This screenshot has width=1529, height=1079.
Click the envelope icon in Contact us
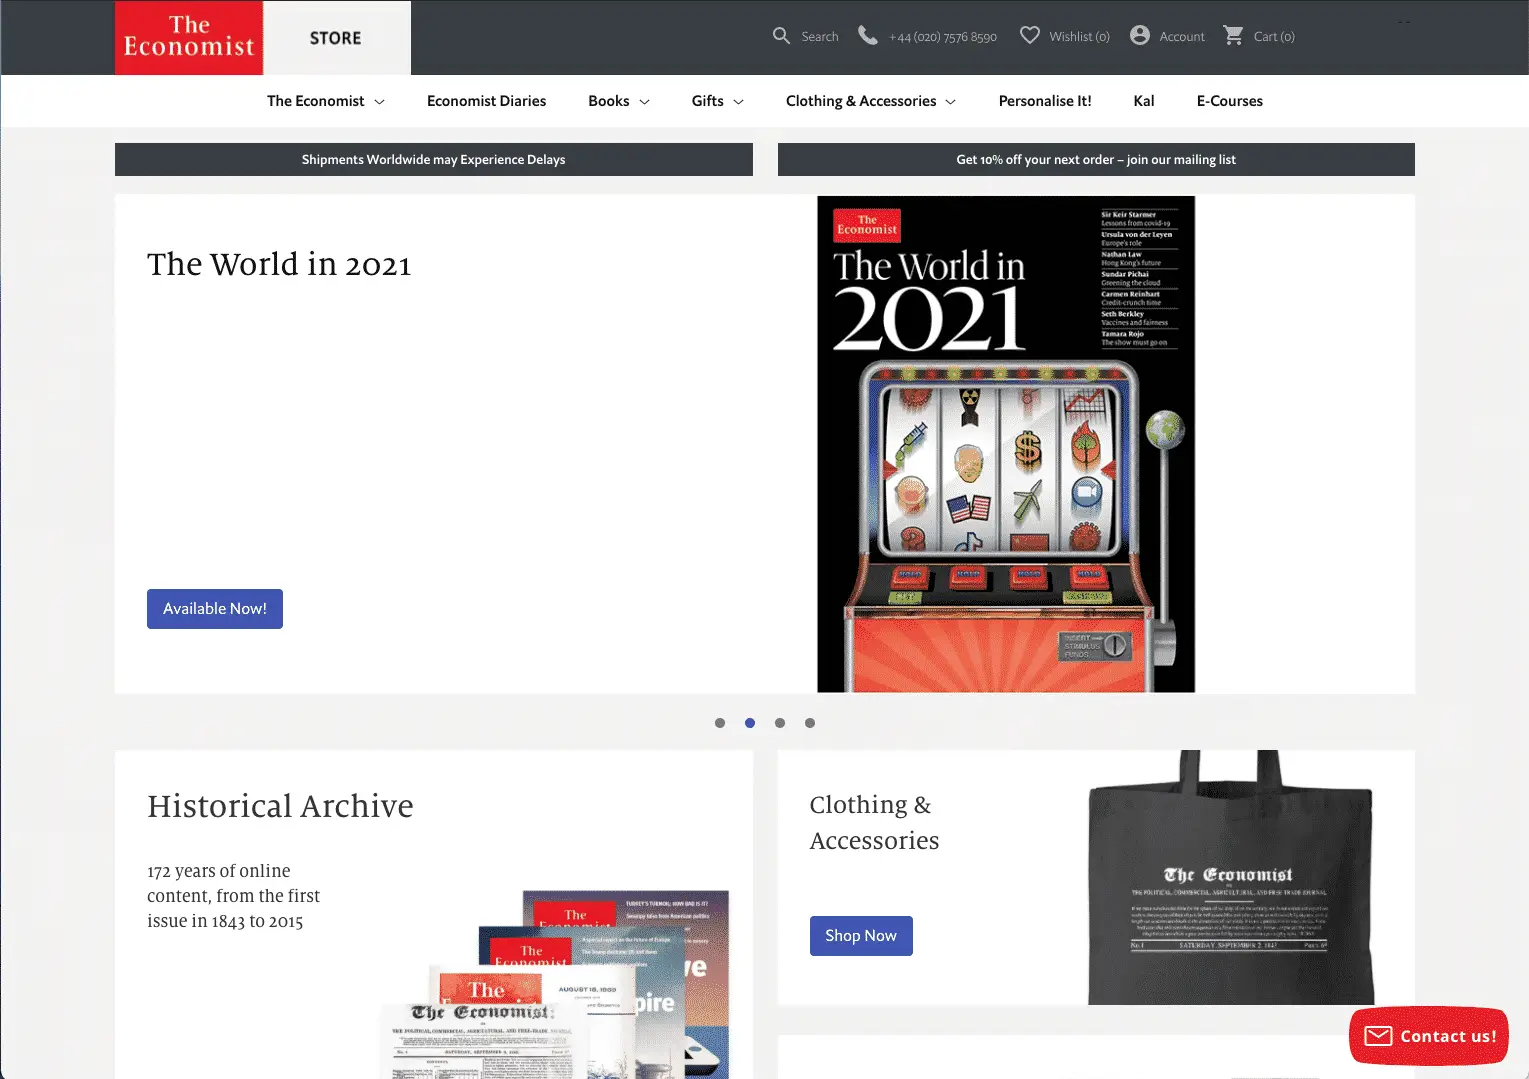[1378, 1036]
